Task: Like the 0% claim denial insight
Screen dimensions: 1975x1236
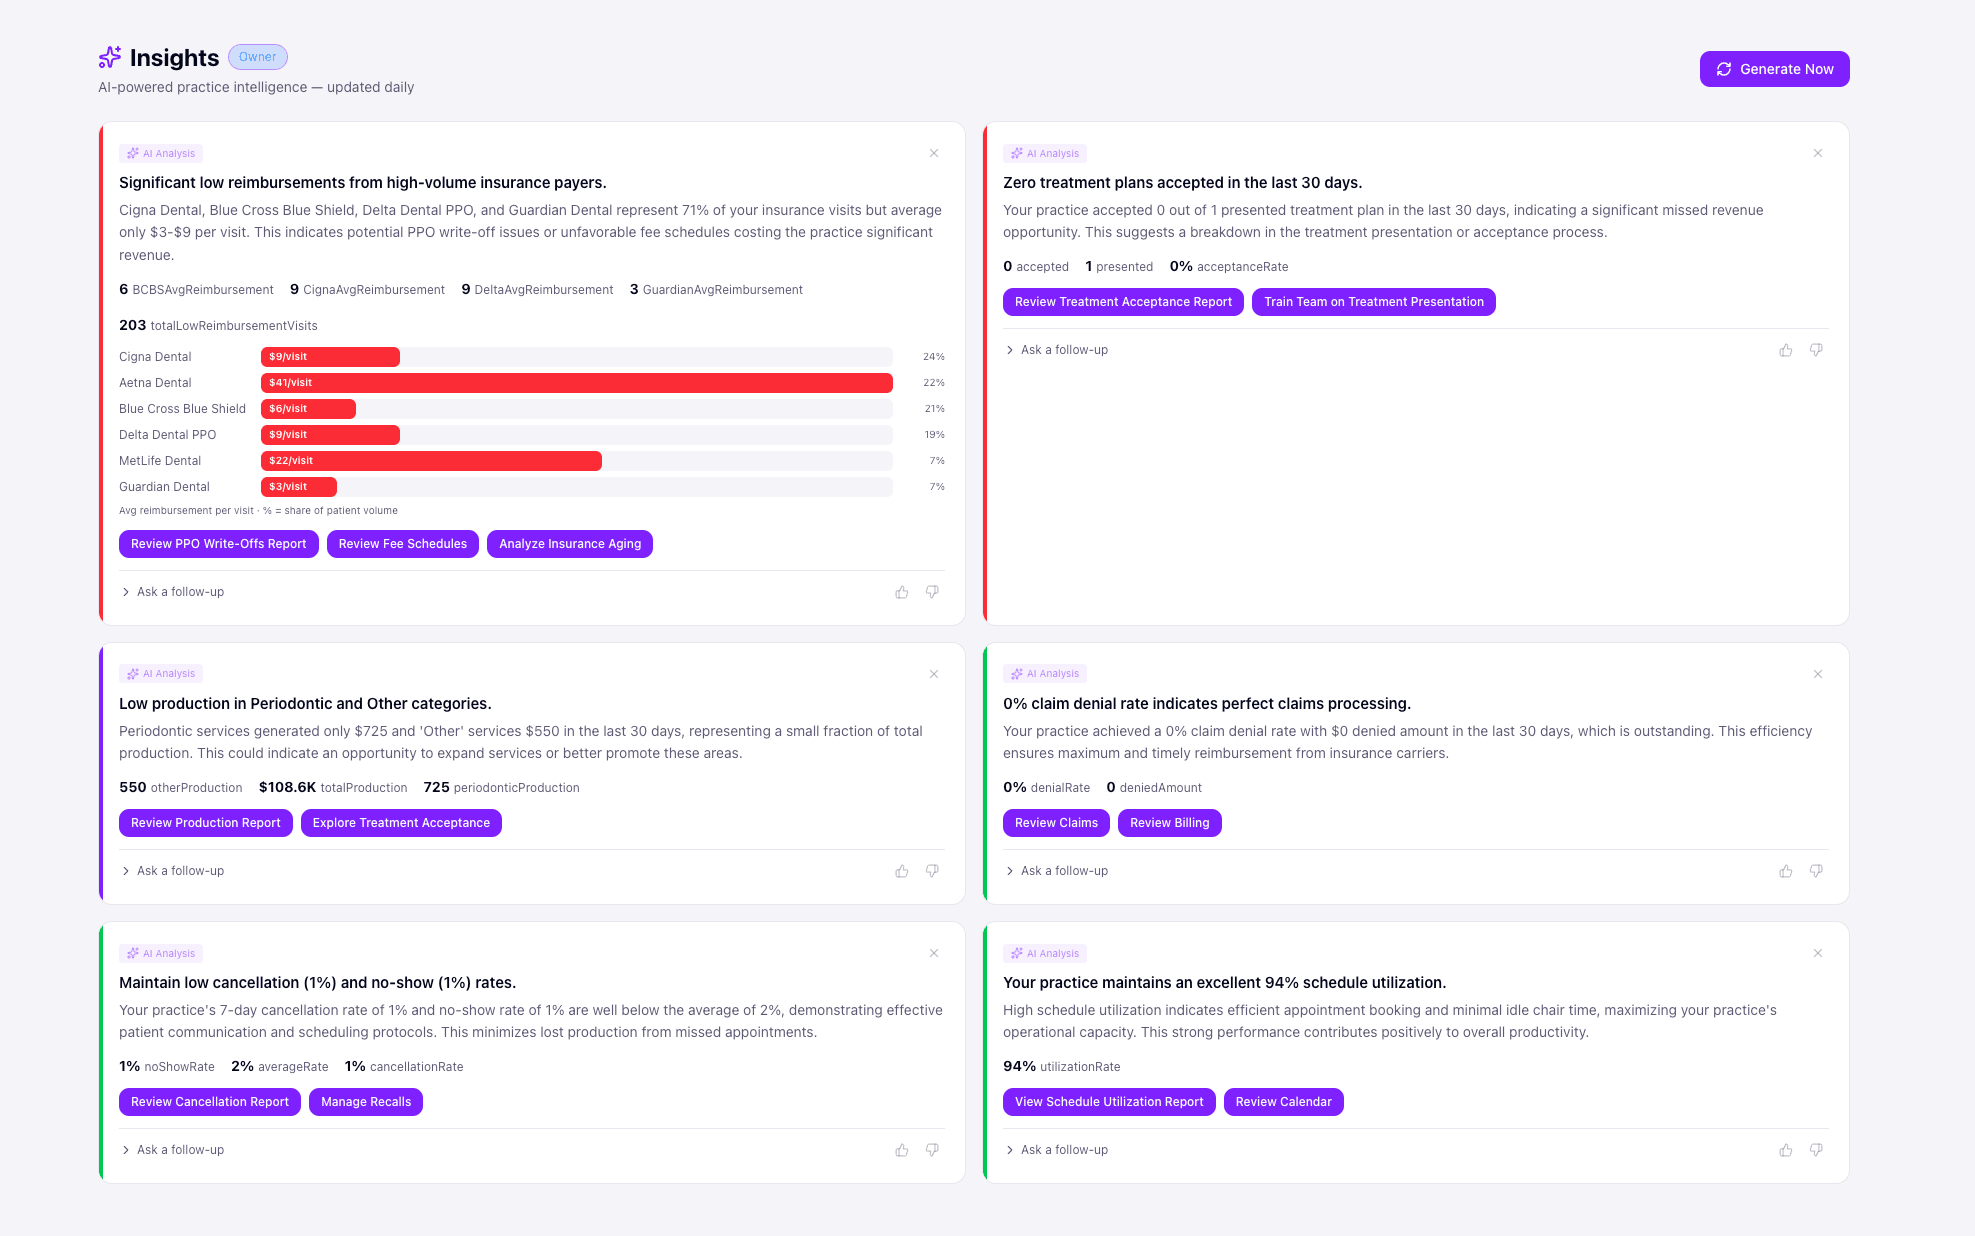Action: click(x=1786, y=871)
